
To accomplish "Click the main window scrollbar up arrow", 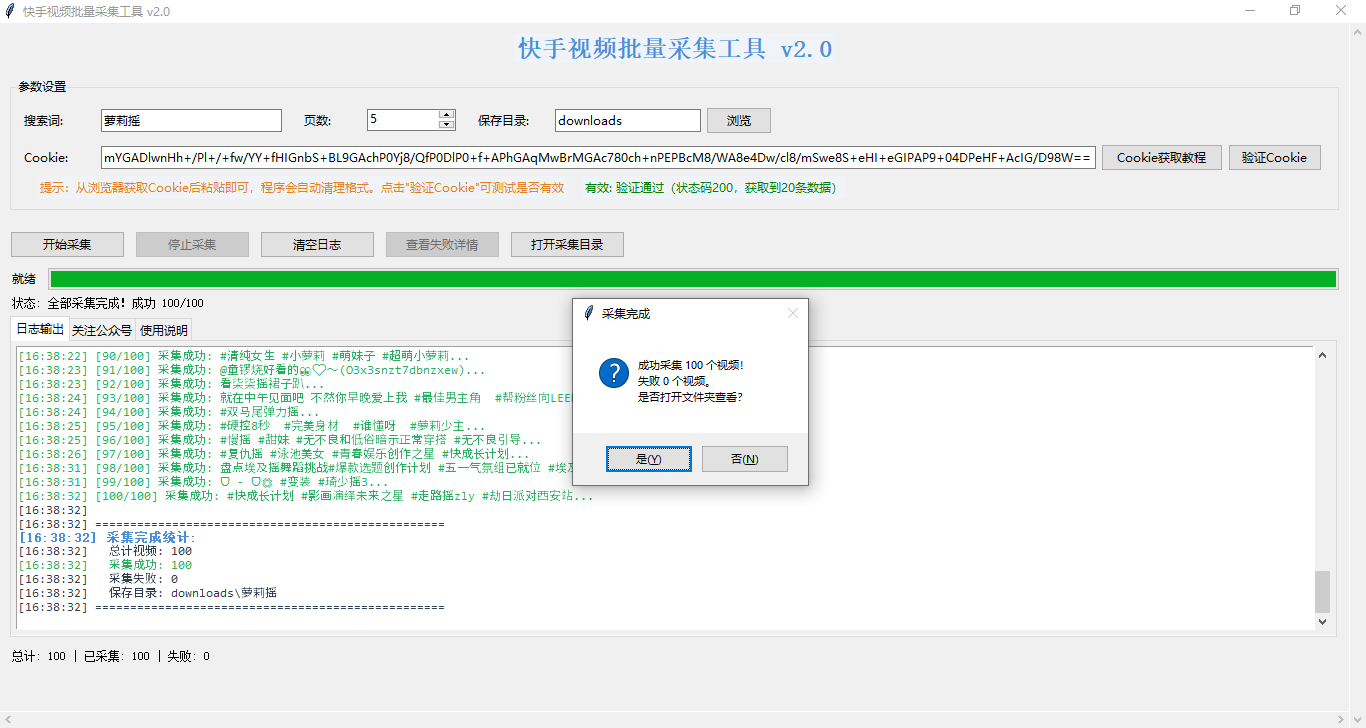I will click(1357, 32).
